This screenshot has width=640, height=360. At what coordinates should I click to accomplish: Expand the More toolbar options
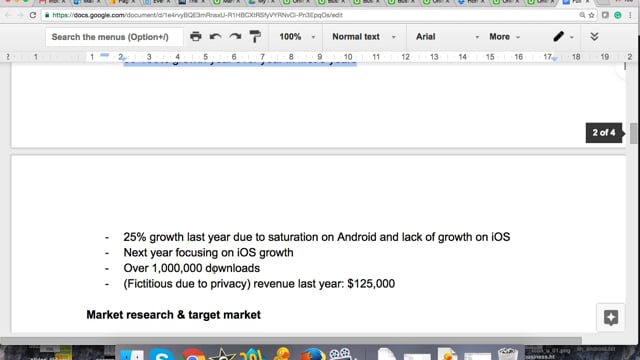click(x=504, y=37)
